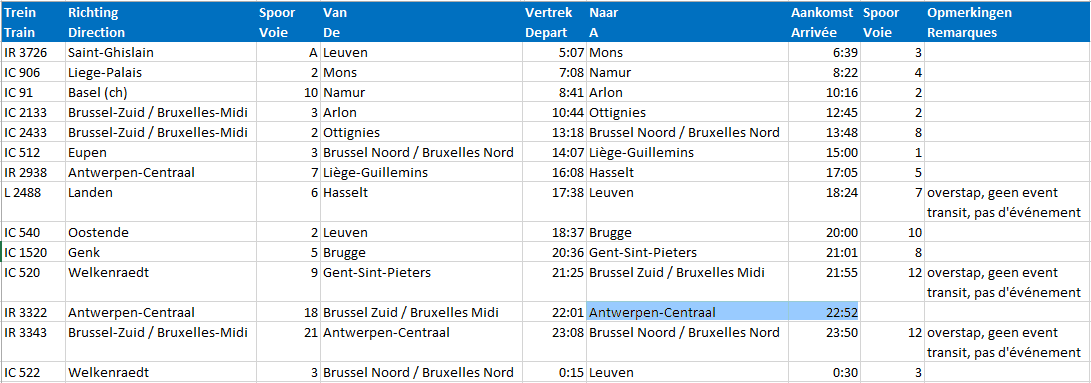Click the Oostende direction cell
The image size is (1091, 383).
(x=160, y=233)
